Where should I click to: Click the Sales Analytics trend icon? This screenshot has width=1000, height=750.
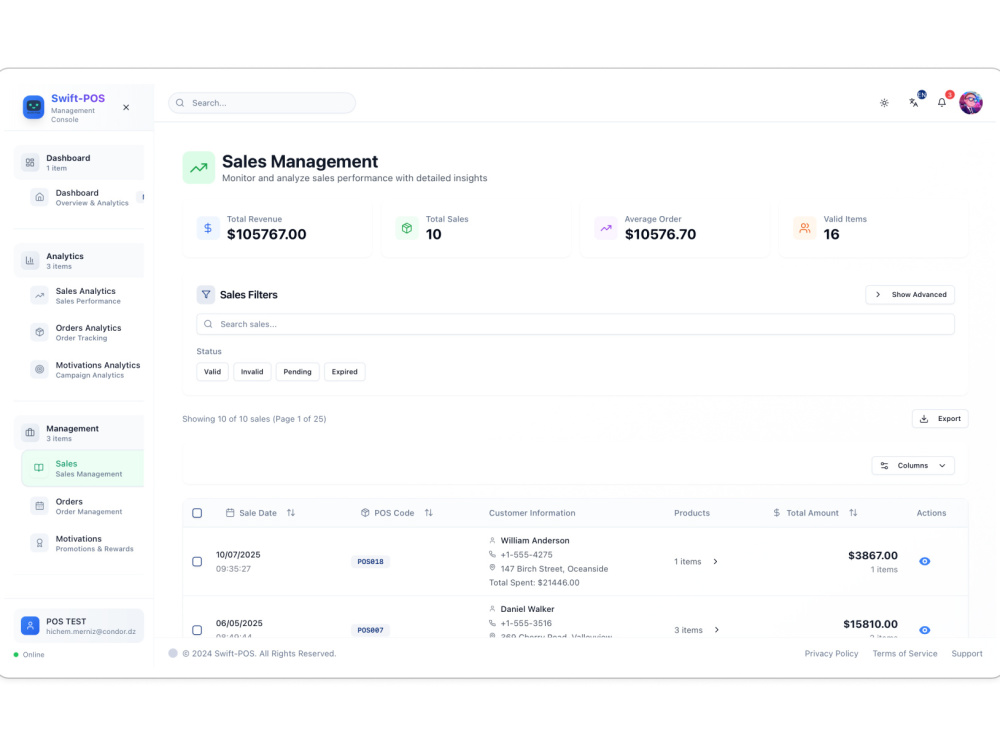click(x=40, y=295)
